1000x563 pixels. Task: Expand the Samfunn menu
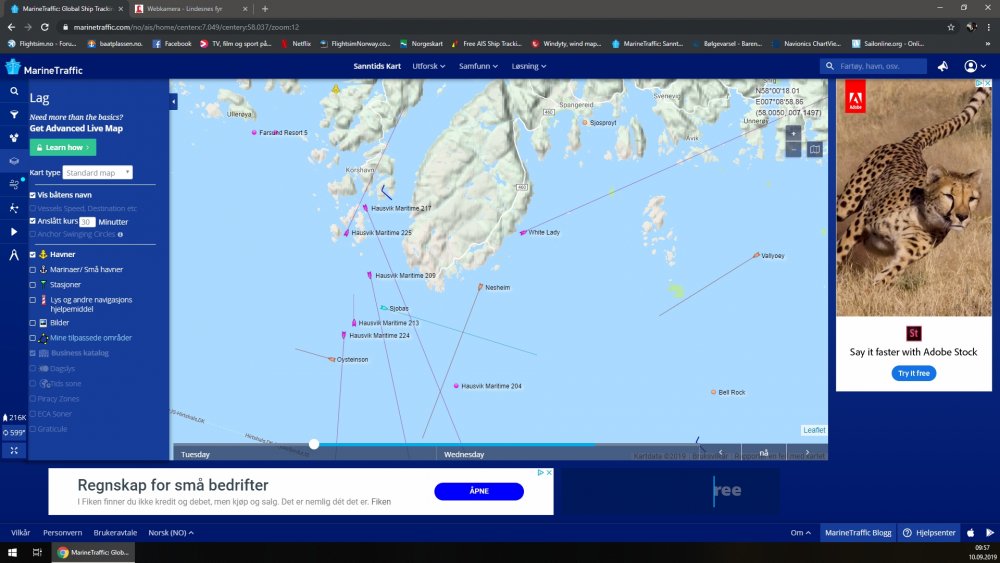coord(478,66)
